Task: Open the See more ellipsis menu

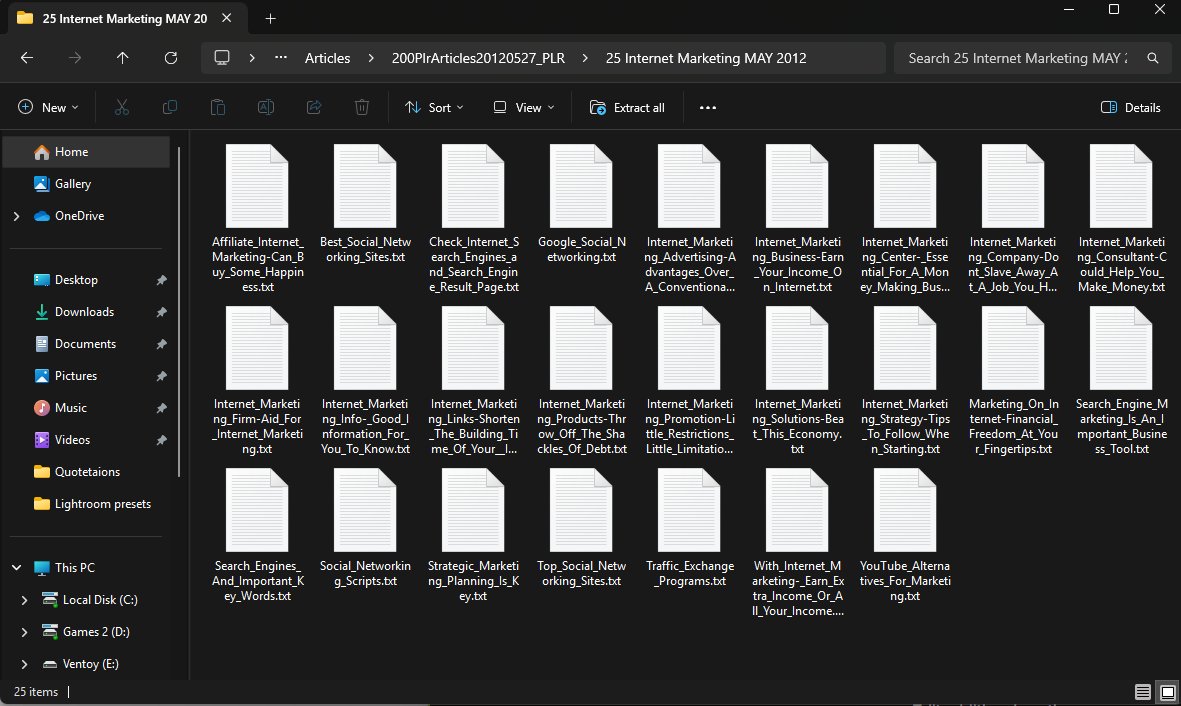Action: pos(707,108)
